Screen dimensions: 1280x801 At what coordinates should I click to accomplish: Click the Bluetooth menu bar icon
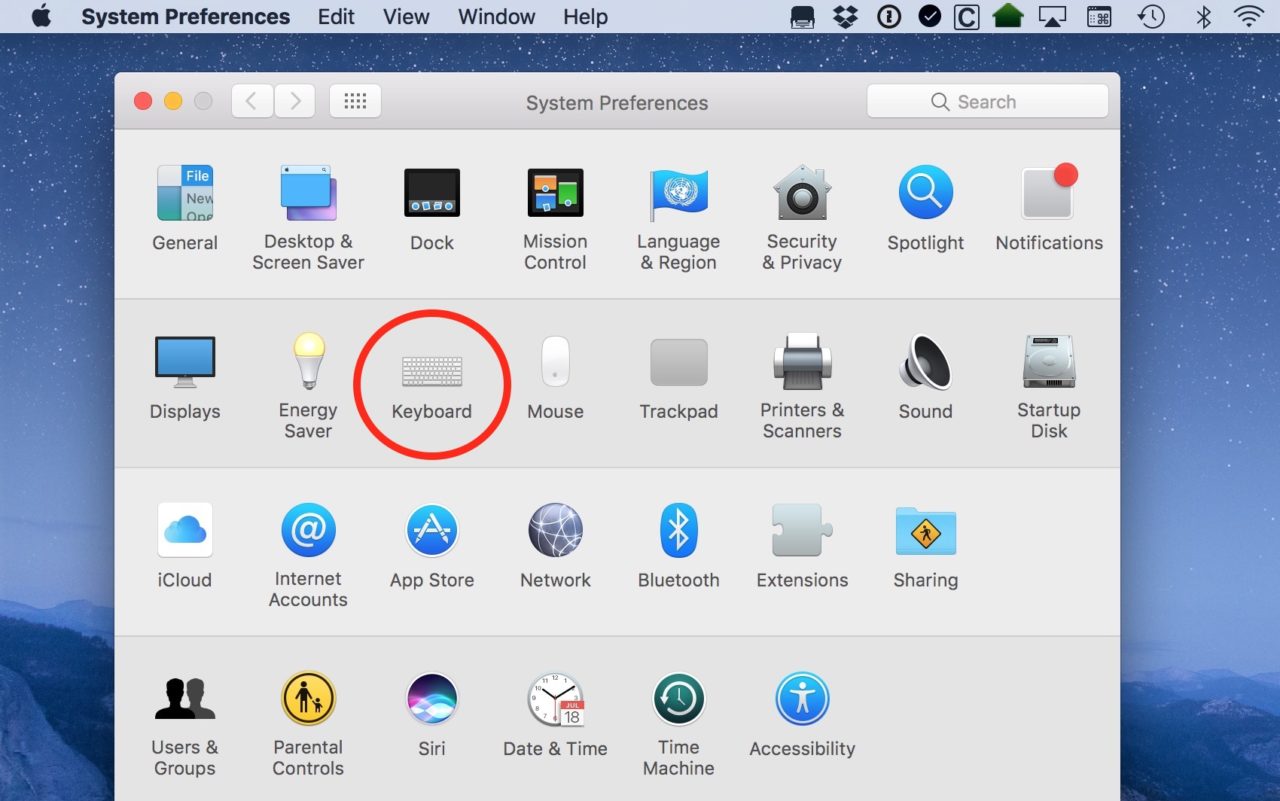[1204, 16]
